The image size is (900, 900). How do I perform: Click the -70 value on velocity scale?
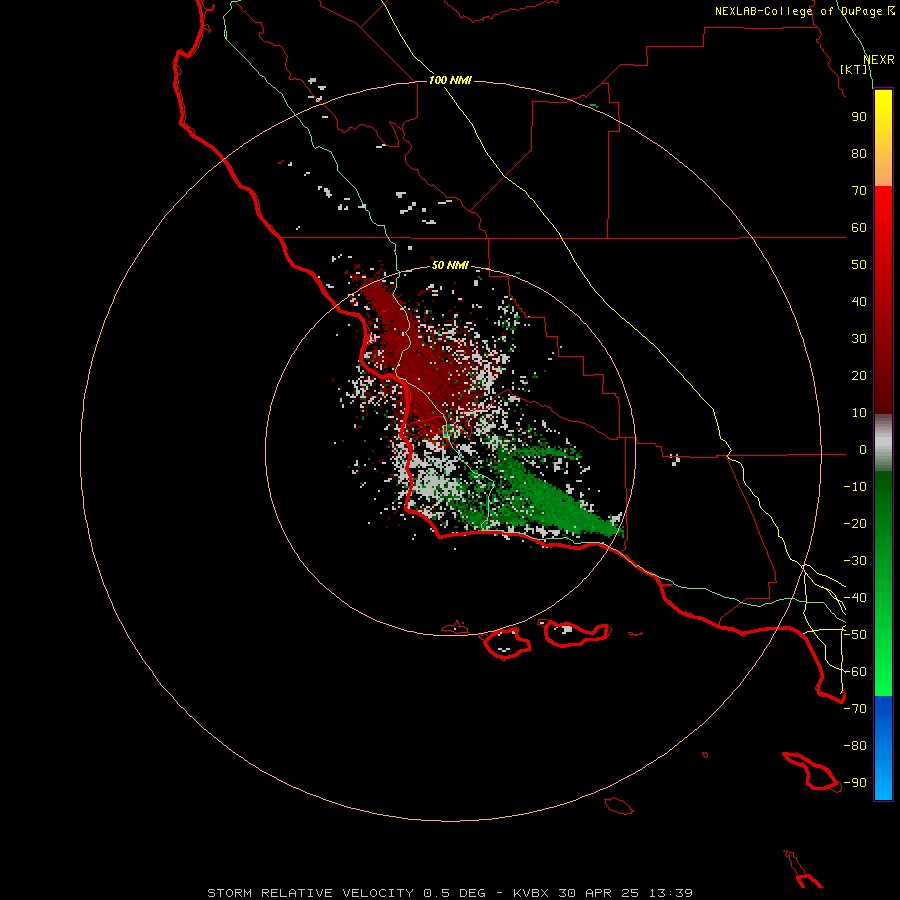point(855,709)
